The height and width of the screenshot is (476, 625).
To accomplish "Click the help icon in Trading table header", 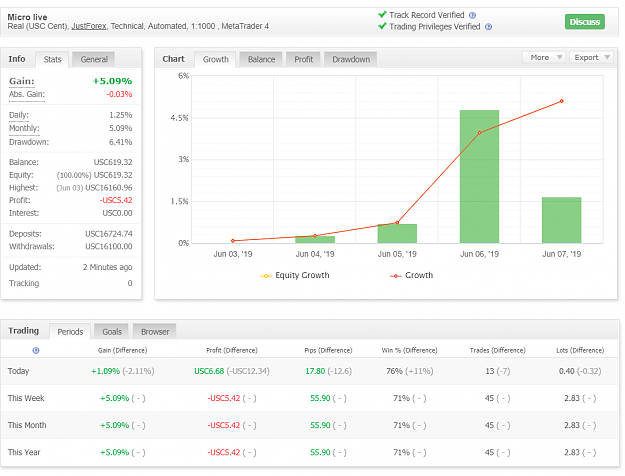I will tap(36, 350).
